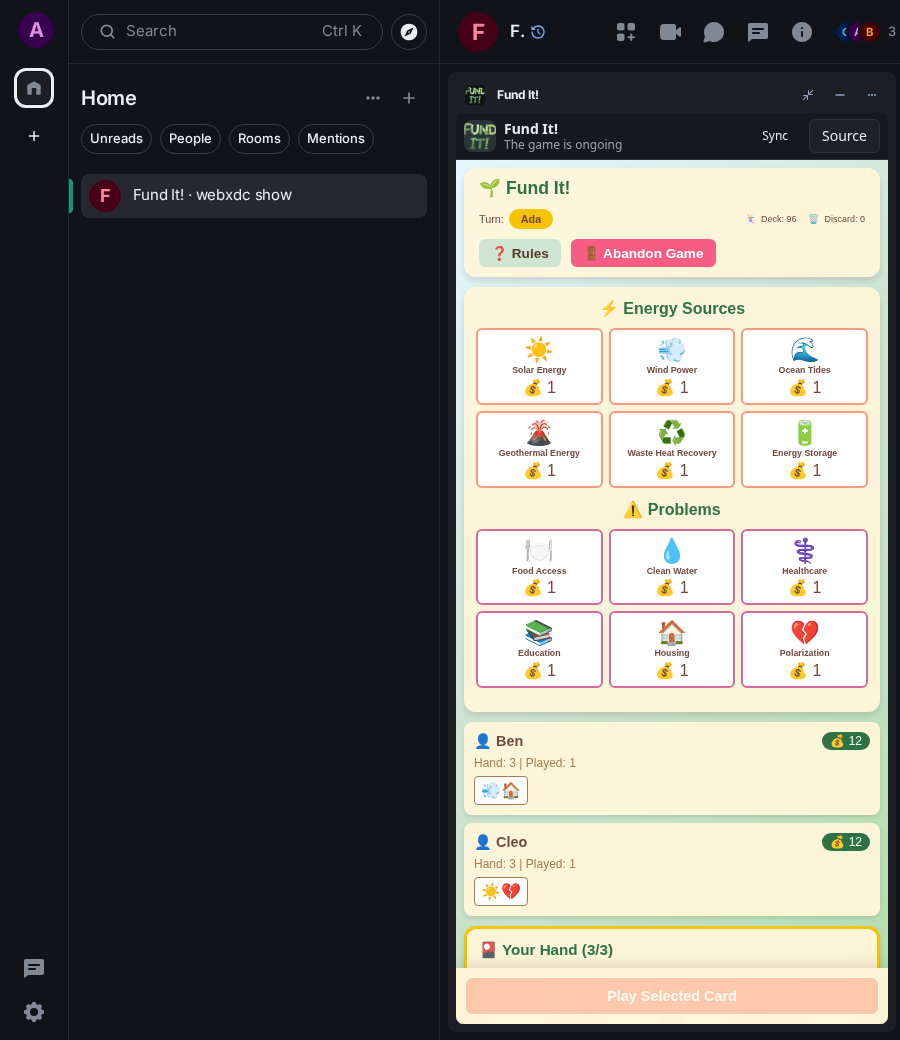Select the Wind Power card

(x=672, y=366)
